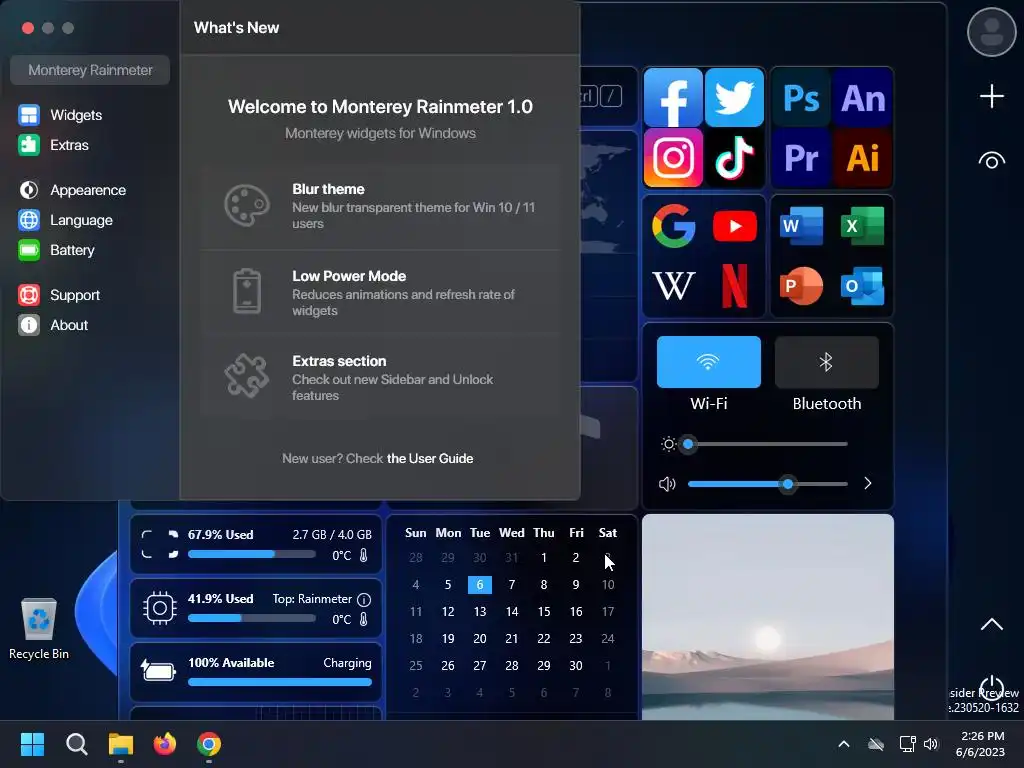Select date 15 in the calendar

pos(543,612)
